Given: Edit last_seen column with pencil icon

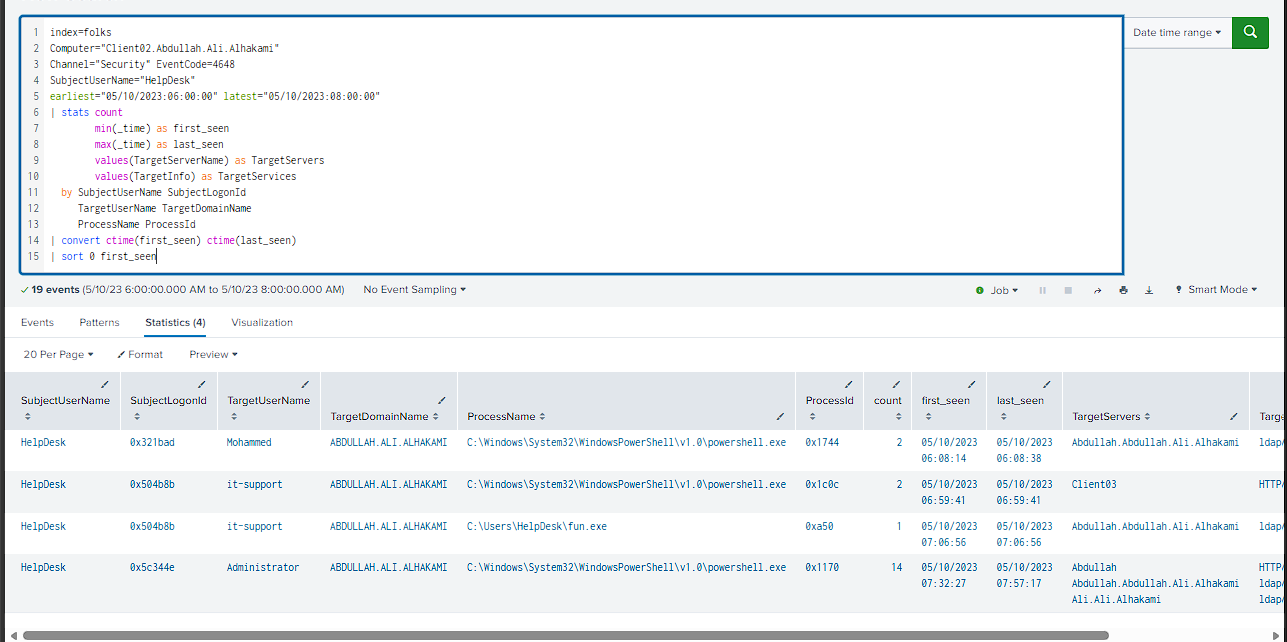Looking at the screenshot, I should (x=1047, y=384).
